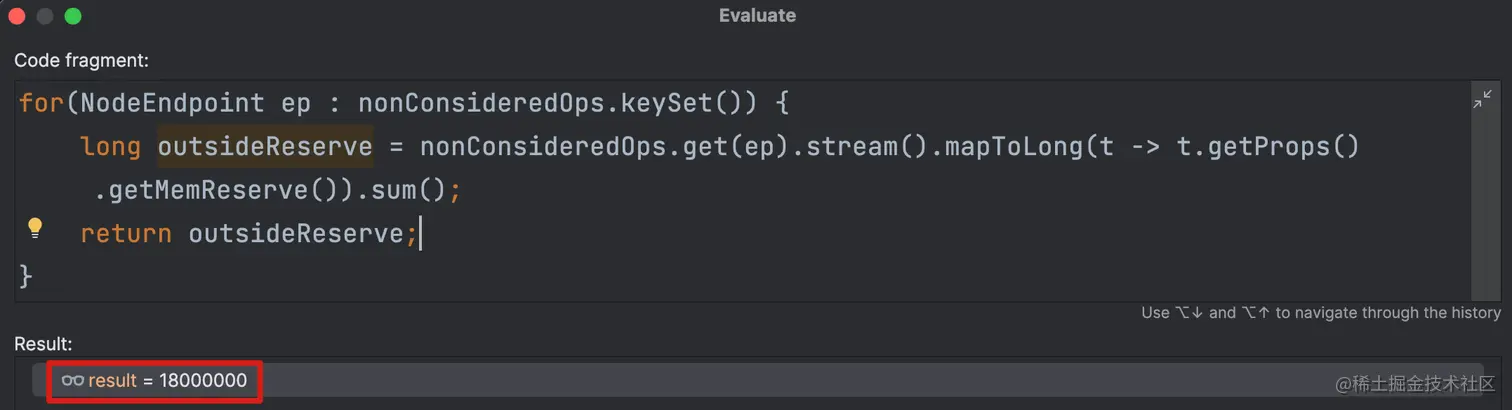Click the 'Code fragment:' label
The image size is (1512, 410).
(81, 61)
